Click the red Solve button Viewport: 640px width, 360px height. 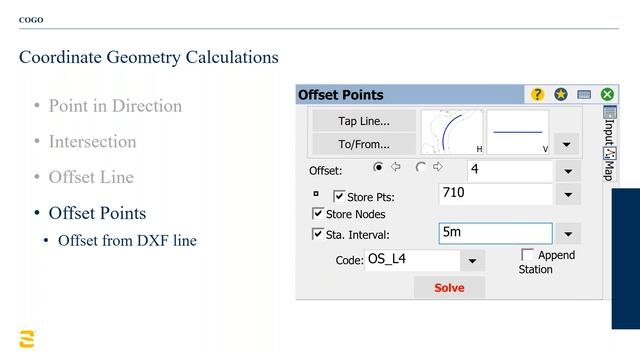pyautogui.click(x=449, y=288)
